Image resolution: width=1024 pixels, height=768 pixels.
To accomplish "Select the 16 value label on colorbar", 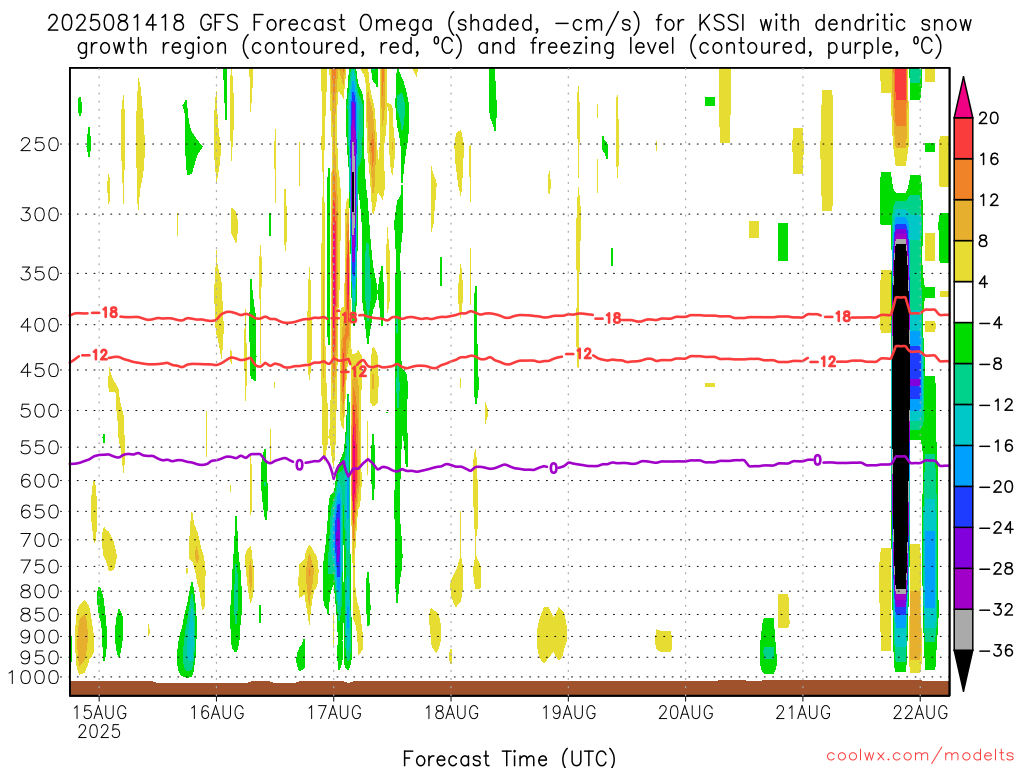I will click(x=989, y=159).
